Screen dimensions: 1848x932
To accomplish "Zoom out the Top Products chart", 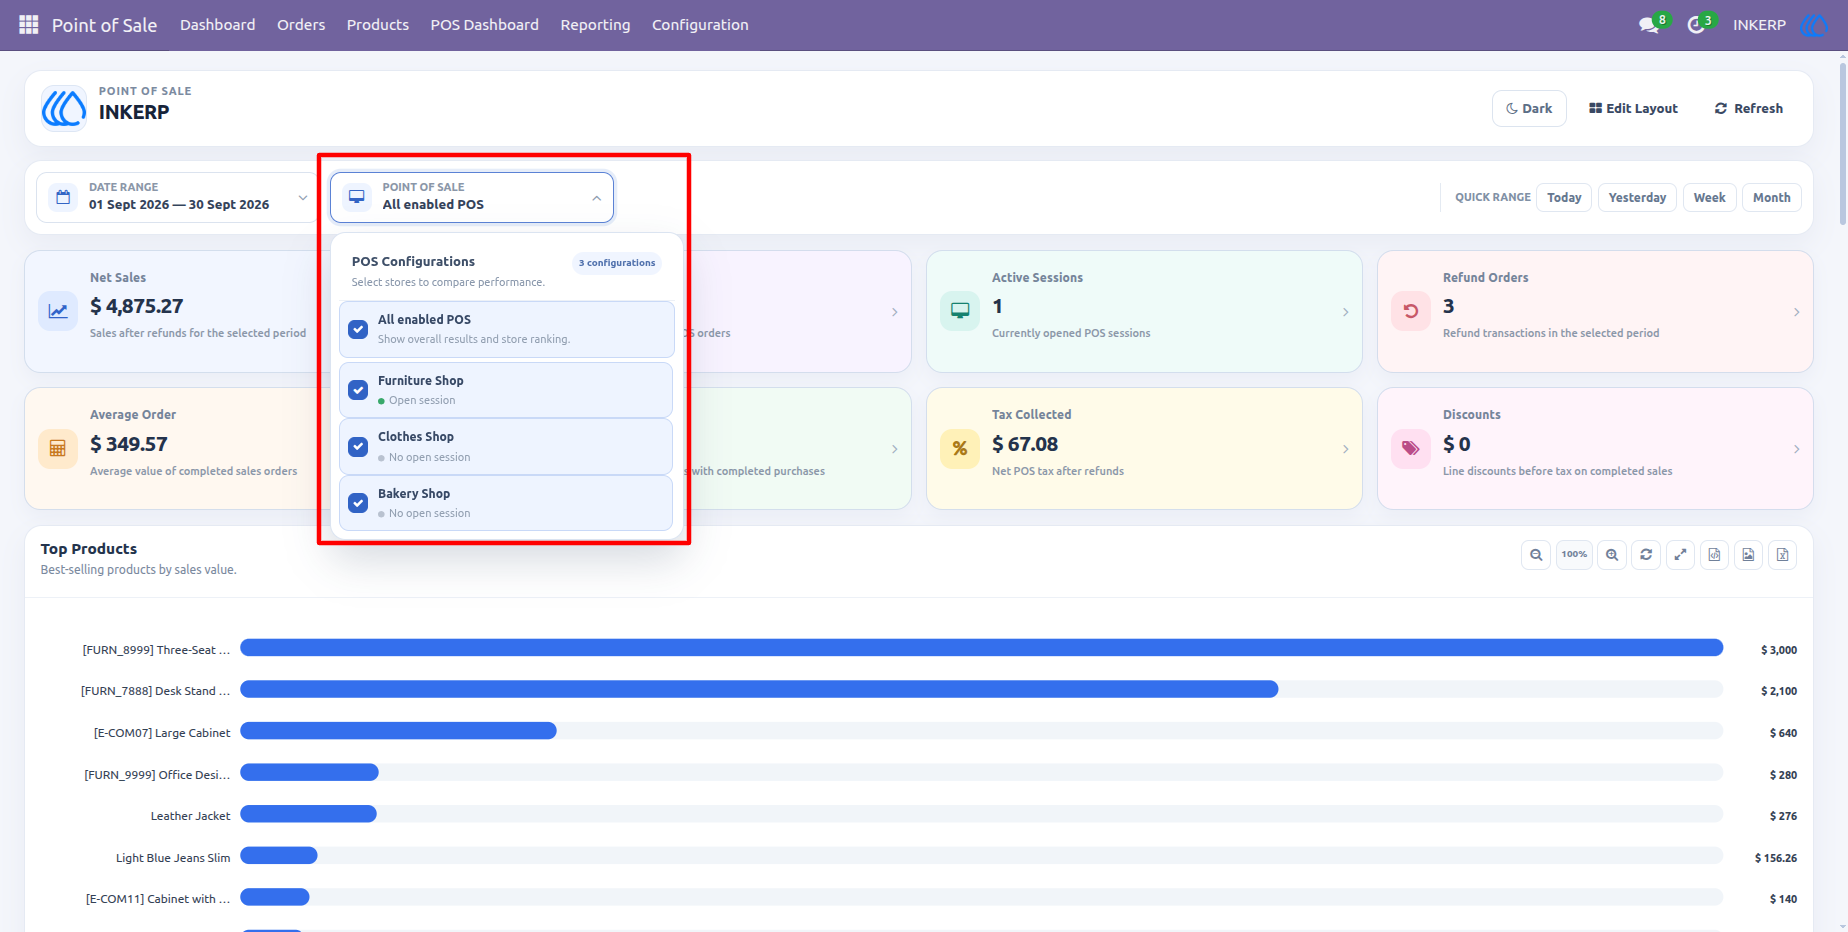I will [x=1536, y=555].
